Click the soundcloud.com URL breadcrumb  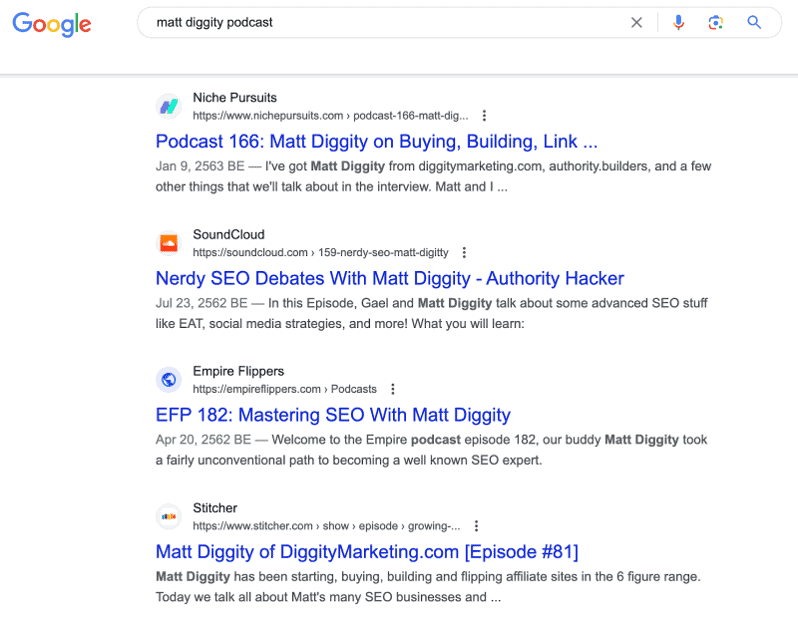pyautogui.click(x=321, y=252)
